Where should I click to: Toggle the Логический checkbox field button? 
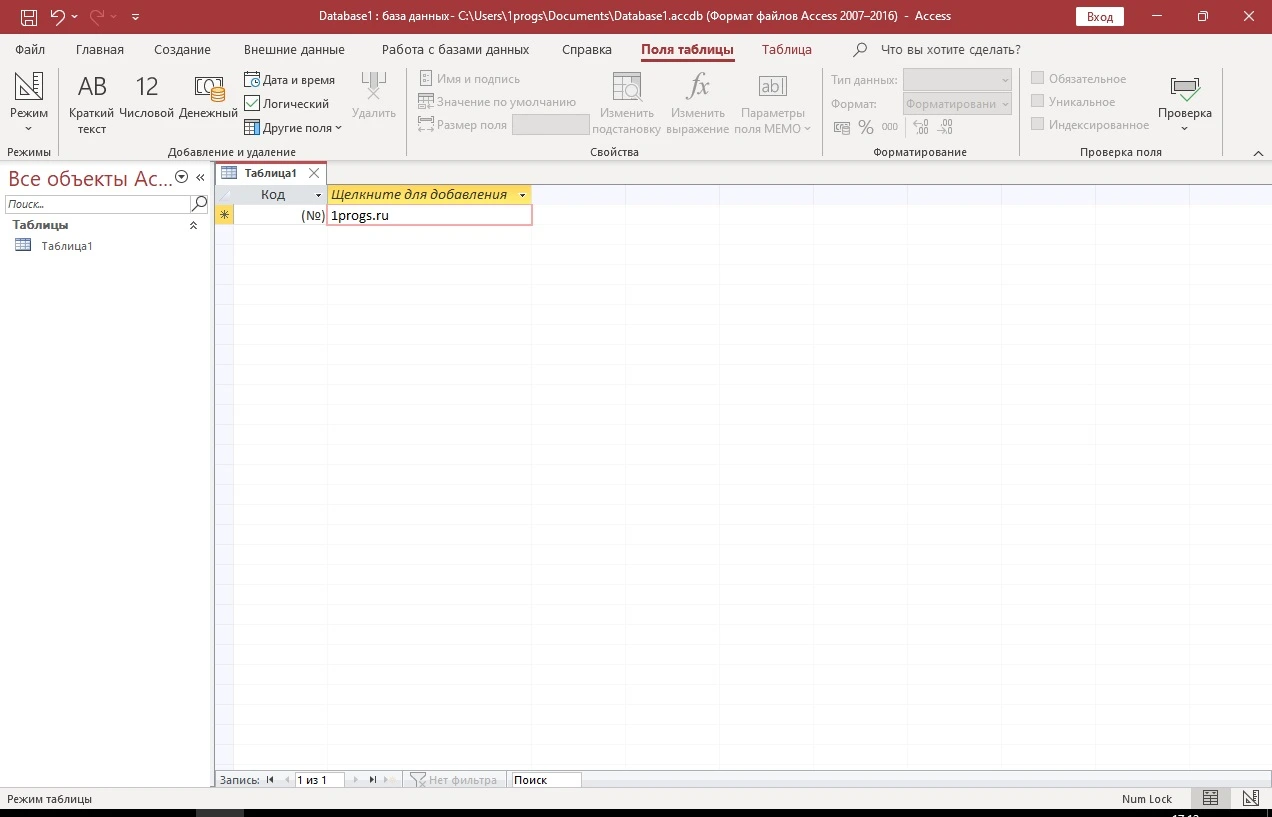pyautogui.click(x=287, y=104)
